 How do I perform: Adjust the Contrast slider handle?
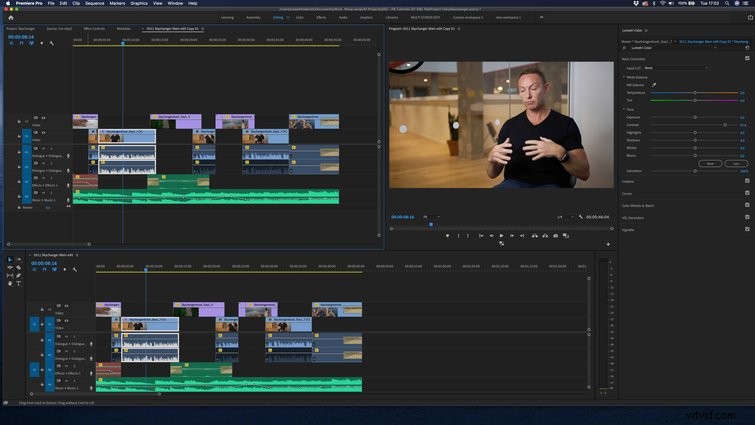(x=725, y=125)
